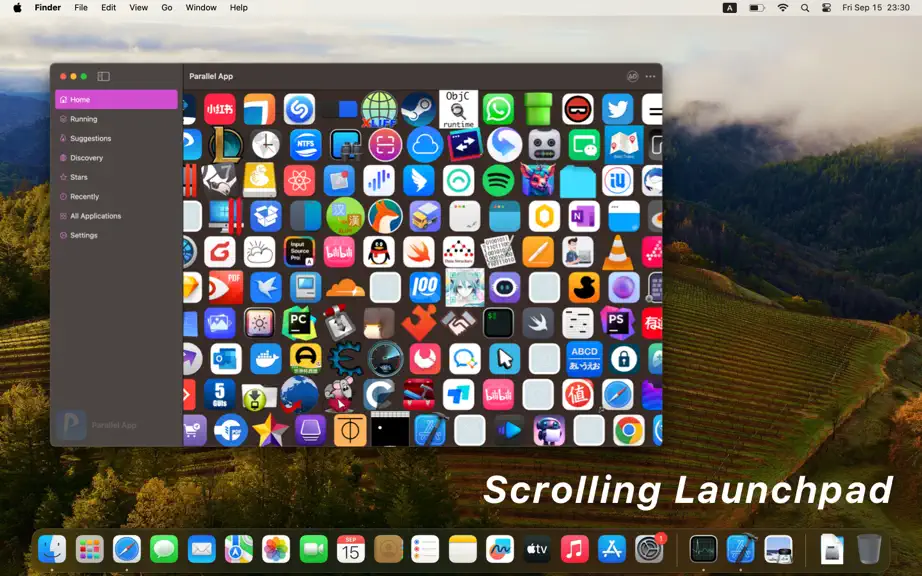Open the Twitter bird icon
Screen dimensions: 922x576
coord(617,109)
